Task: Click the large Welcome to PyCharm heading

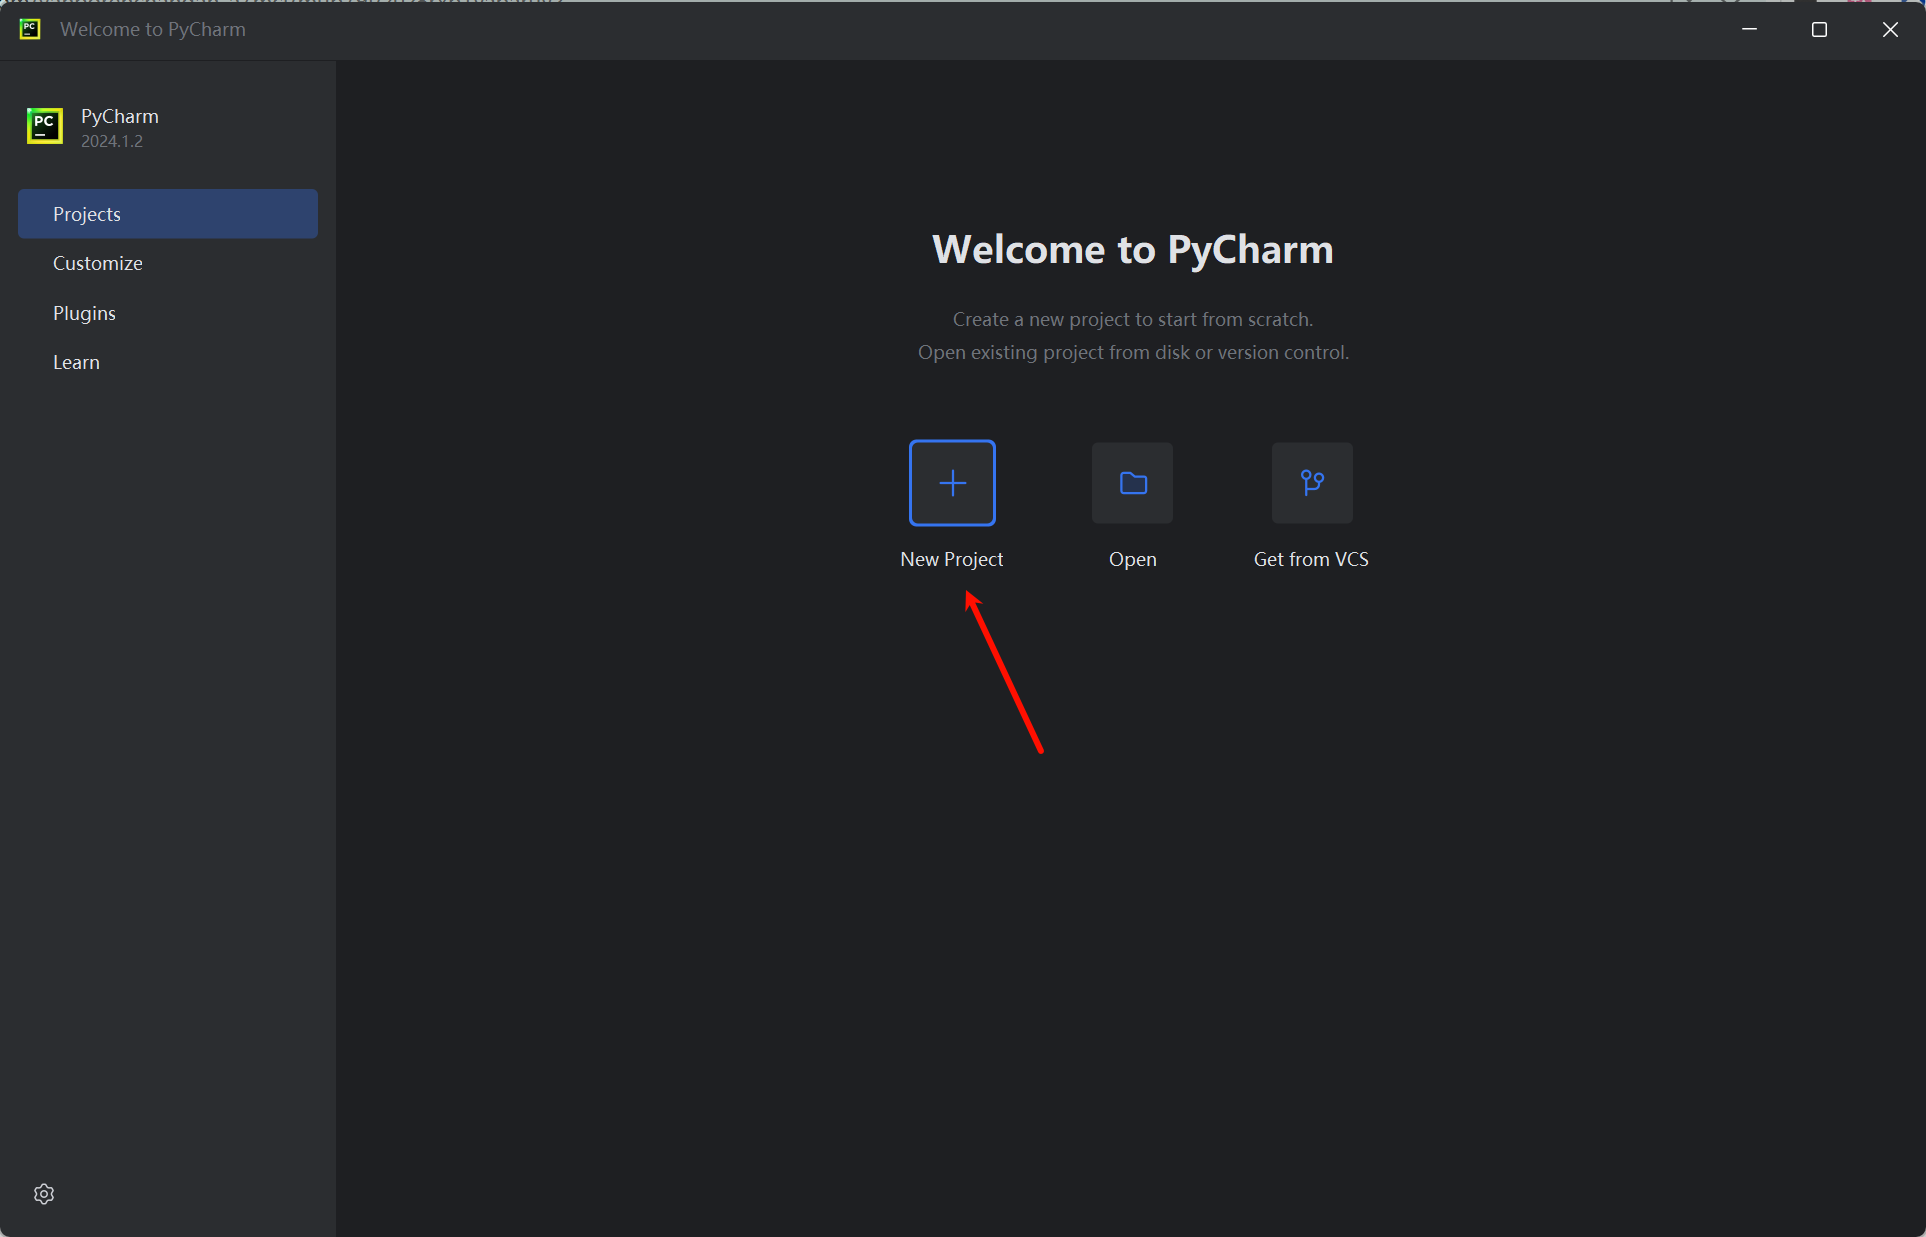Action: point(1132,249)
